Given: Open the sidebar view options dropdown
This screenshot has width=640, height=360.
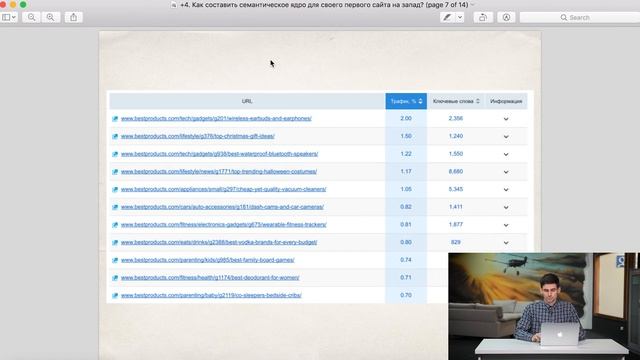Looking at the screenshot, I should coord(9,17).
